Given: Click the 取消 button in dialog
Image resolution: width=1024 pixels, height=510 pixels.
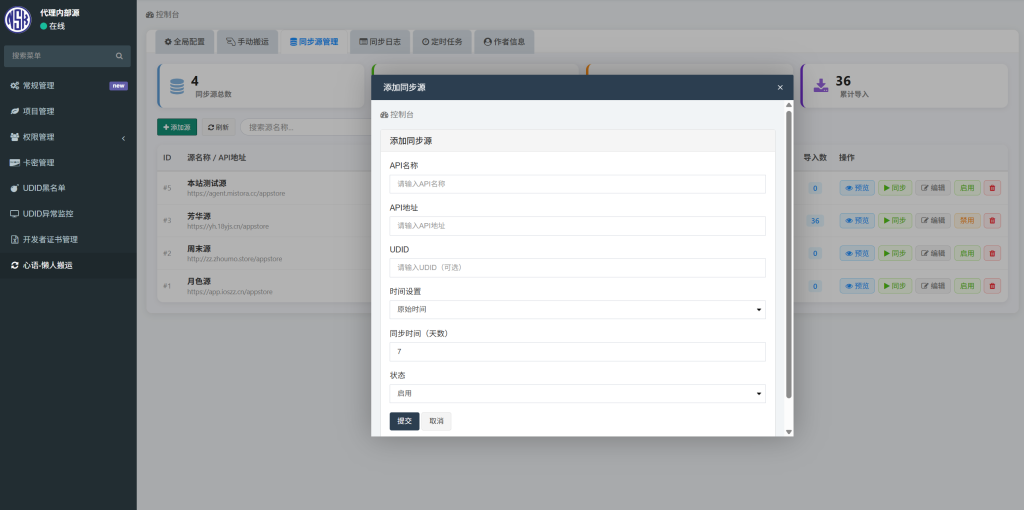Looking at the screenshot, I should pos(436,421).
